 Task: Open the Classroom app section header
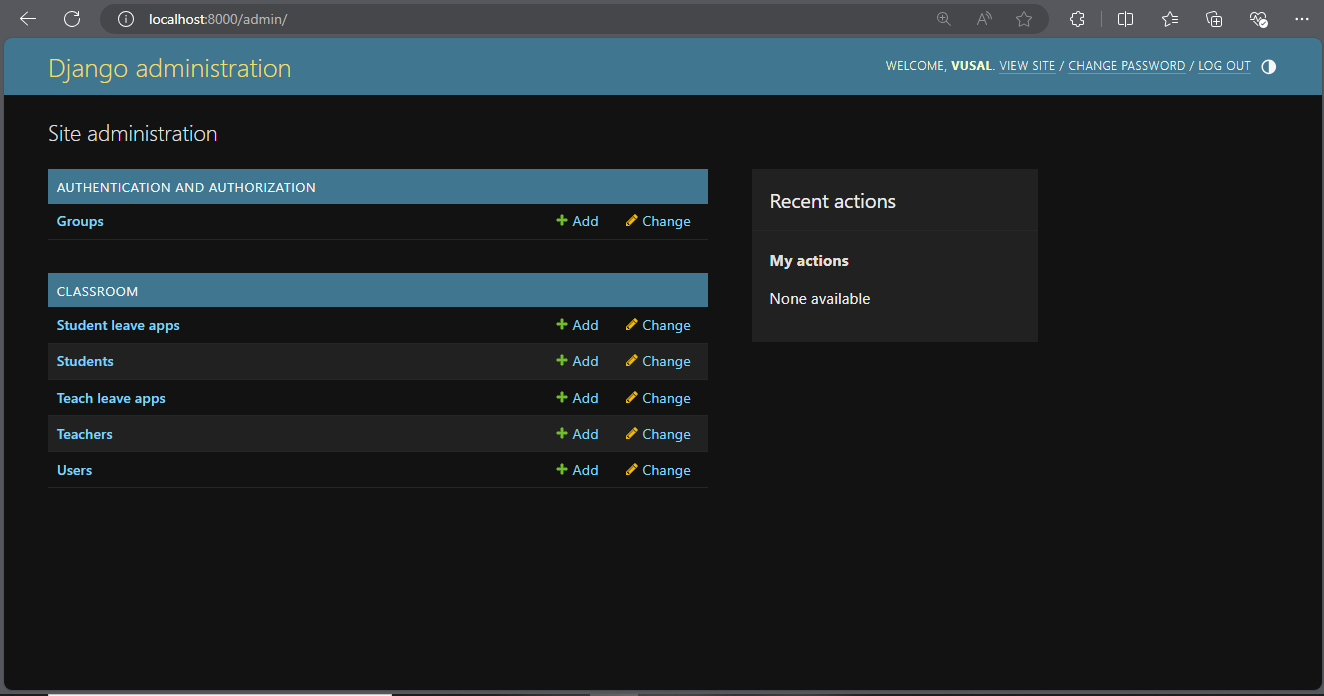point(97,291)
